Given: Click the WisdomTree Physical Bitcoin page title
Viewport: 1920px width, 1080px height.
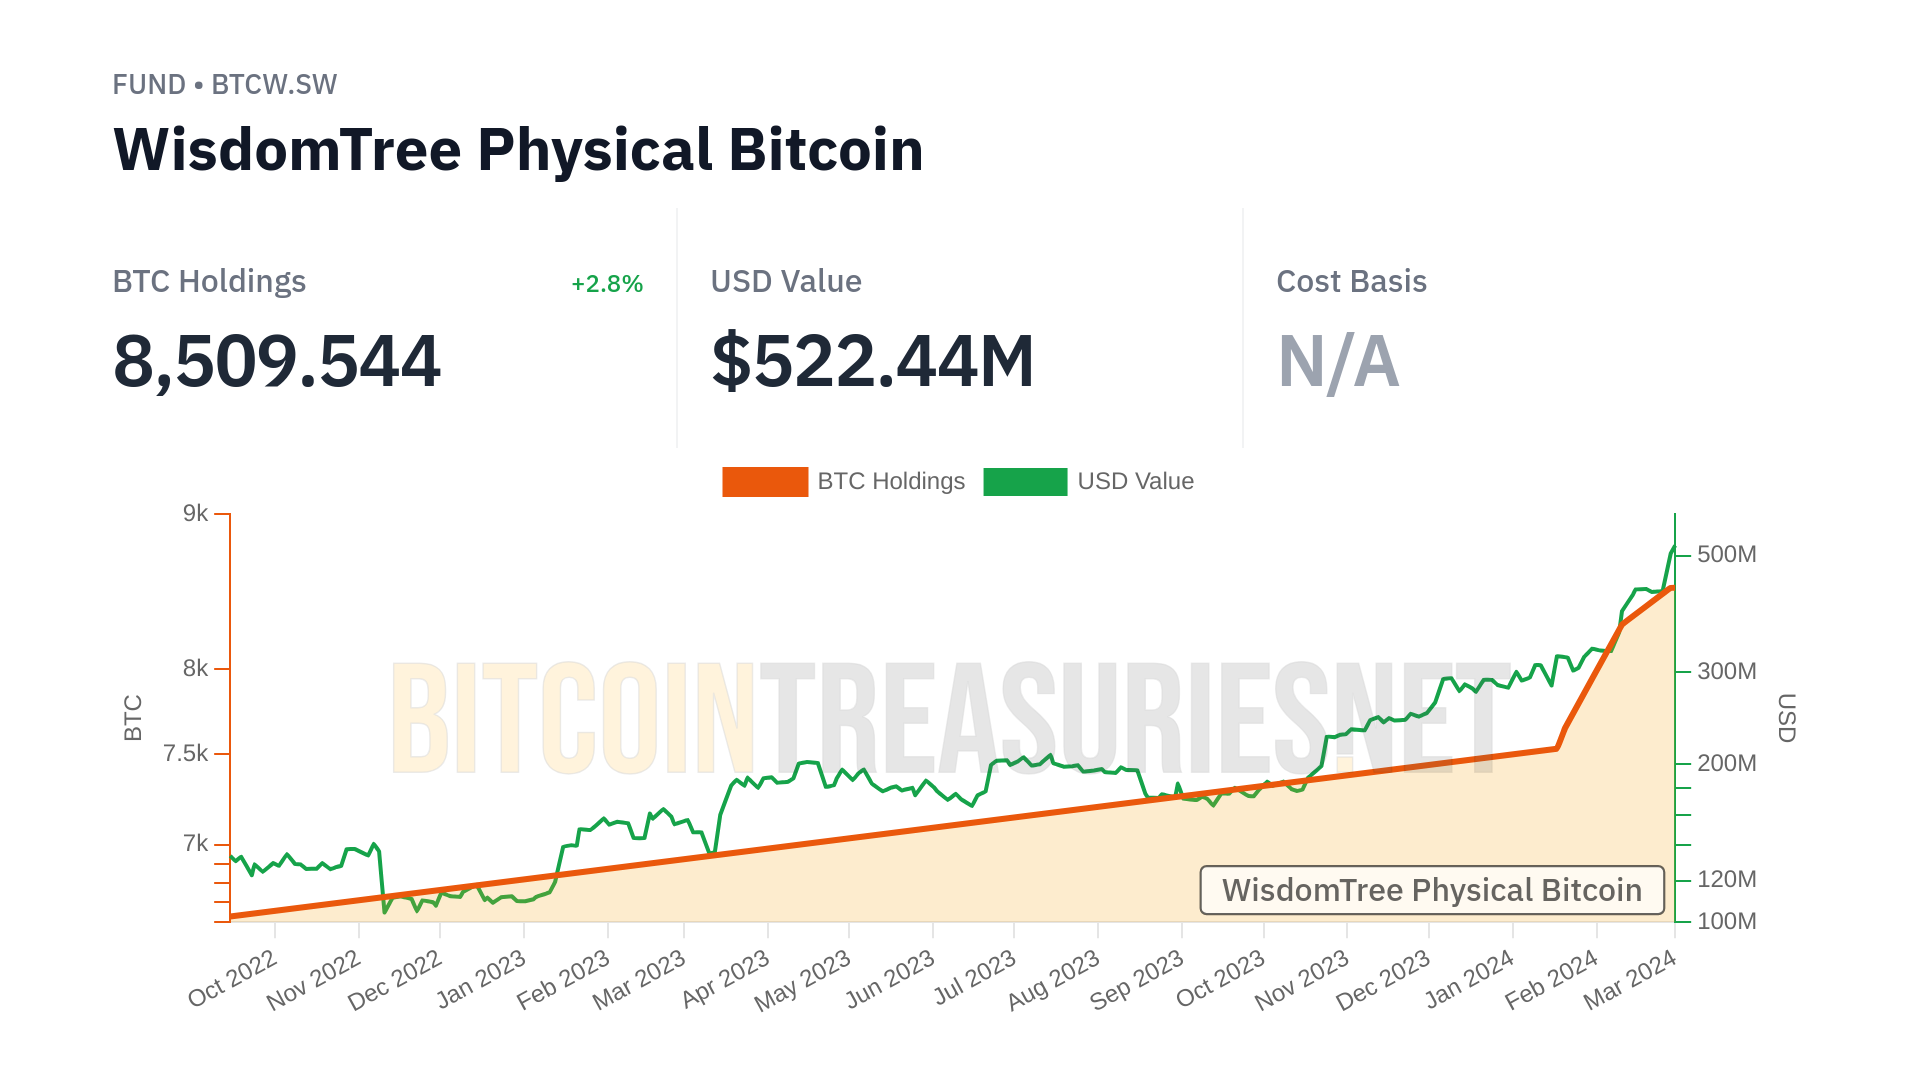Looking at the screenshot, I should (518, 150).
